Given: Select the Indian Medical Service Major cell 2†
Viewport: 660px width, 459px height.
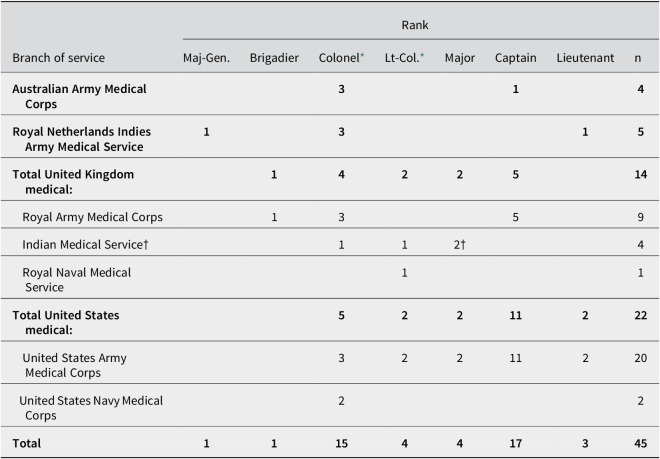Looking at the screenshot, I should 460,244.
